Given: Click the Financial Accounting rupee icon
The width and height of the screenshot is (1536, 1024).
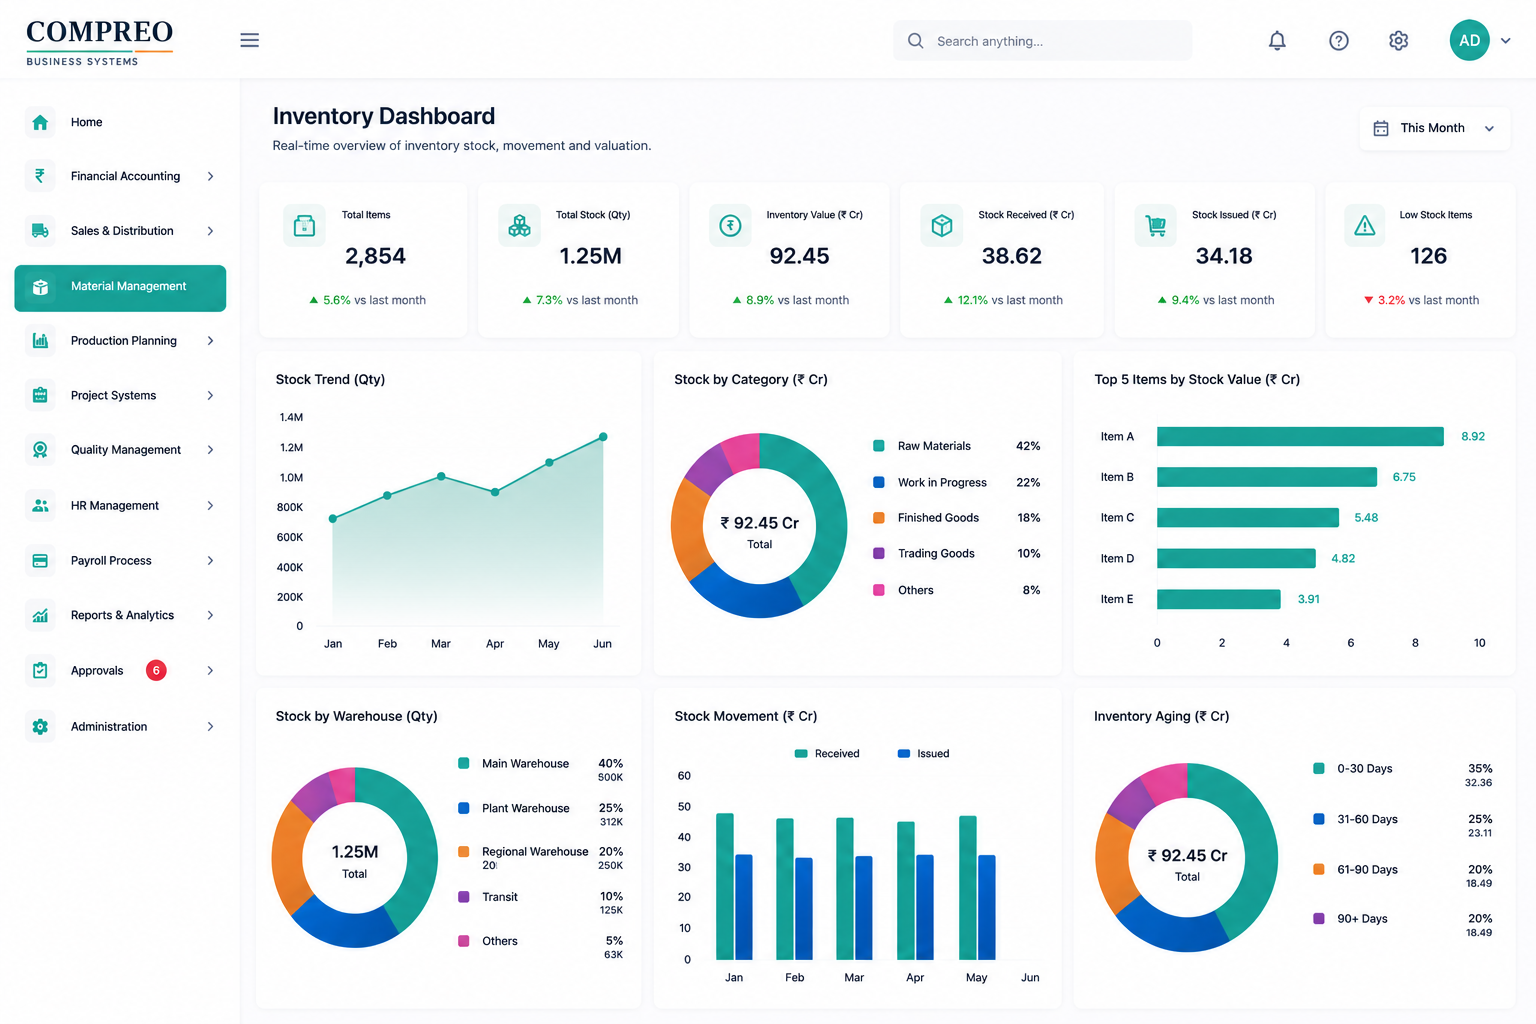Looking at the screenshot, I should [40, 176].
